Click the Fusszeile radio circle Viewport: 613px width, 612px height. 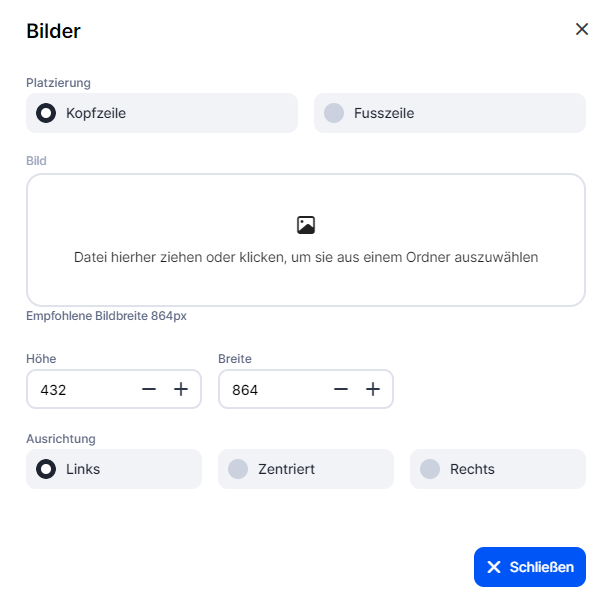pos(334,113)
